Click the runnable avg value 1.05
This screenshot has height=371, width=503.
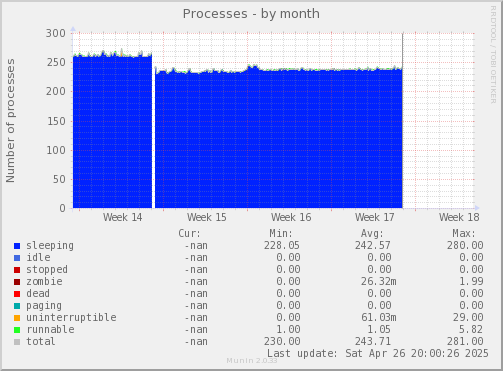[379, 329]
